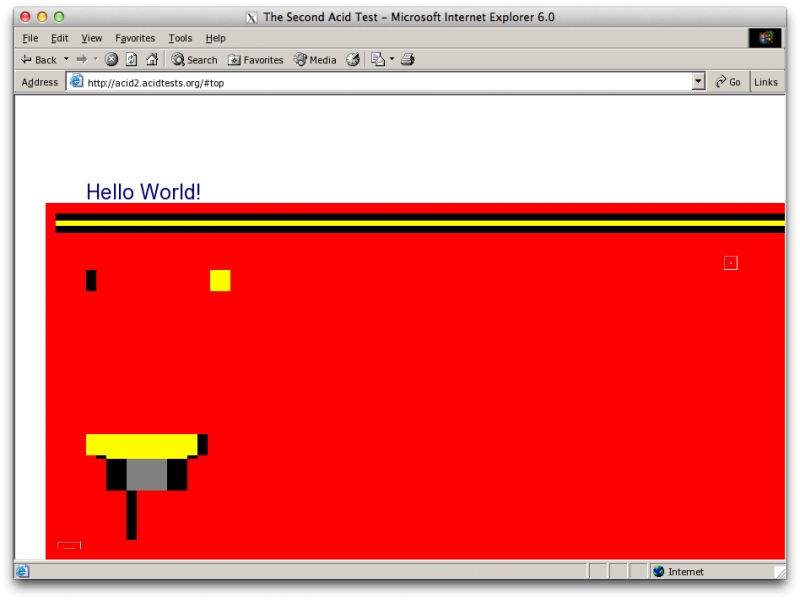Open the View menu
The width and height of the screenshot is (800, 600).
click(x=91, y=38)
